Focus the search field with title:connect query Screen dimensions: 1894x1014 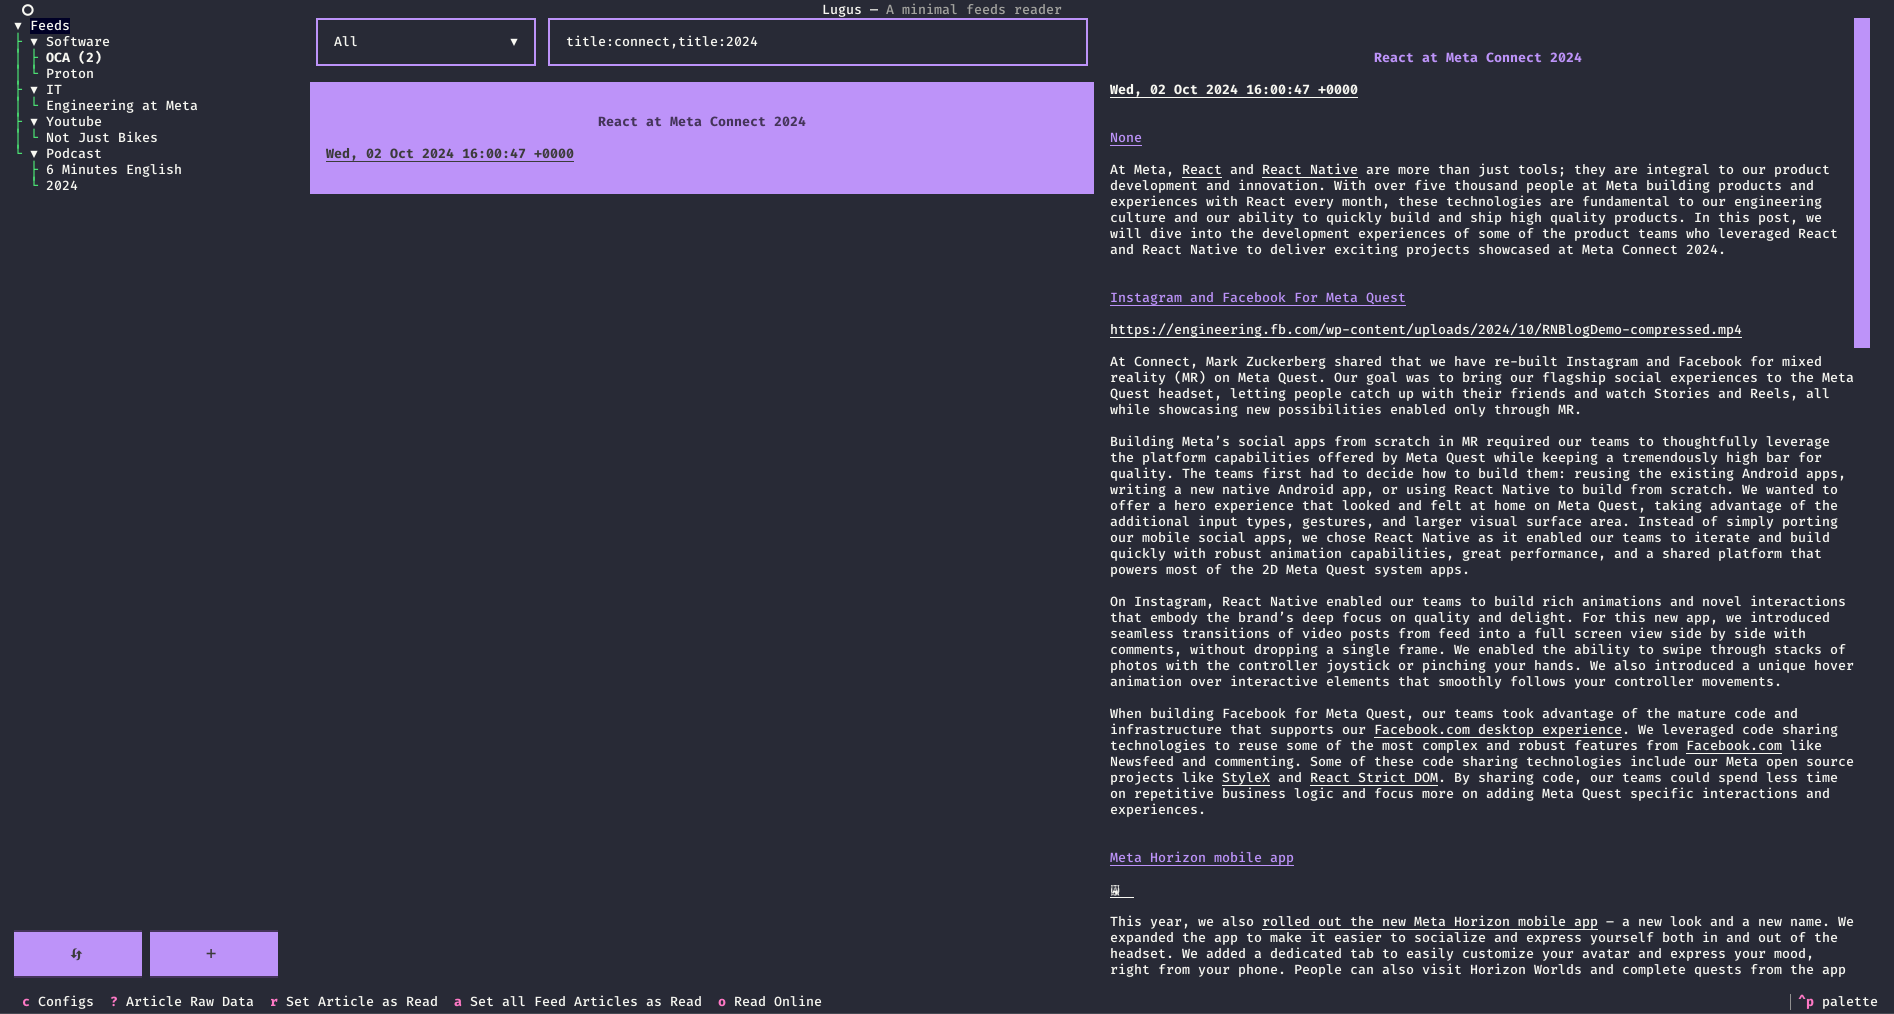[818, 42]
